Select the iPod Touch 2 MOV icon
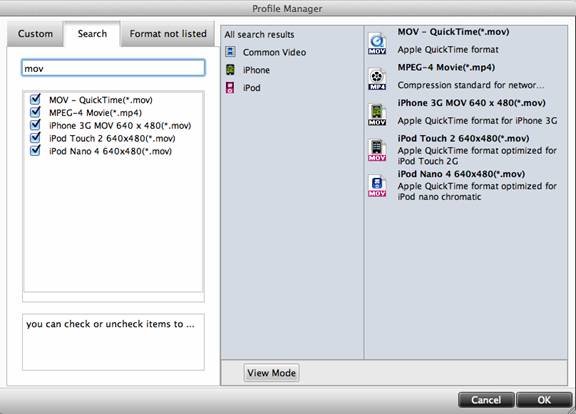The image size is (576, 414). 377,150
